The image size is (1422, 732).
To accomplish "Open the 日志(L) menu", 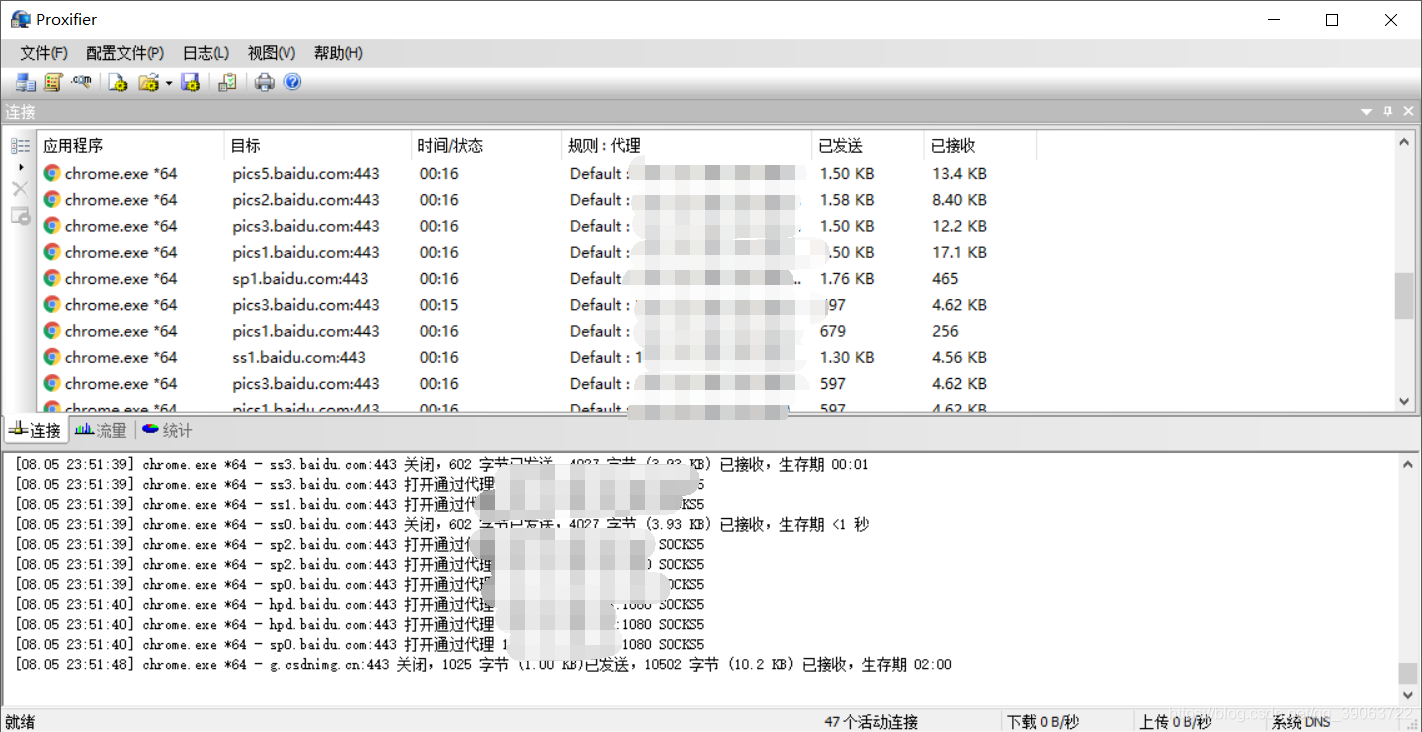I will tap(206, 53).
